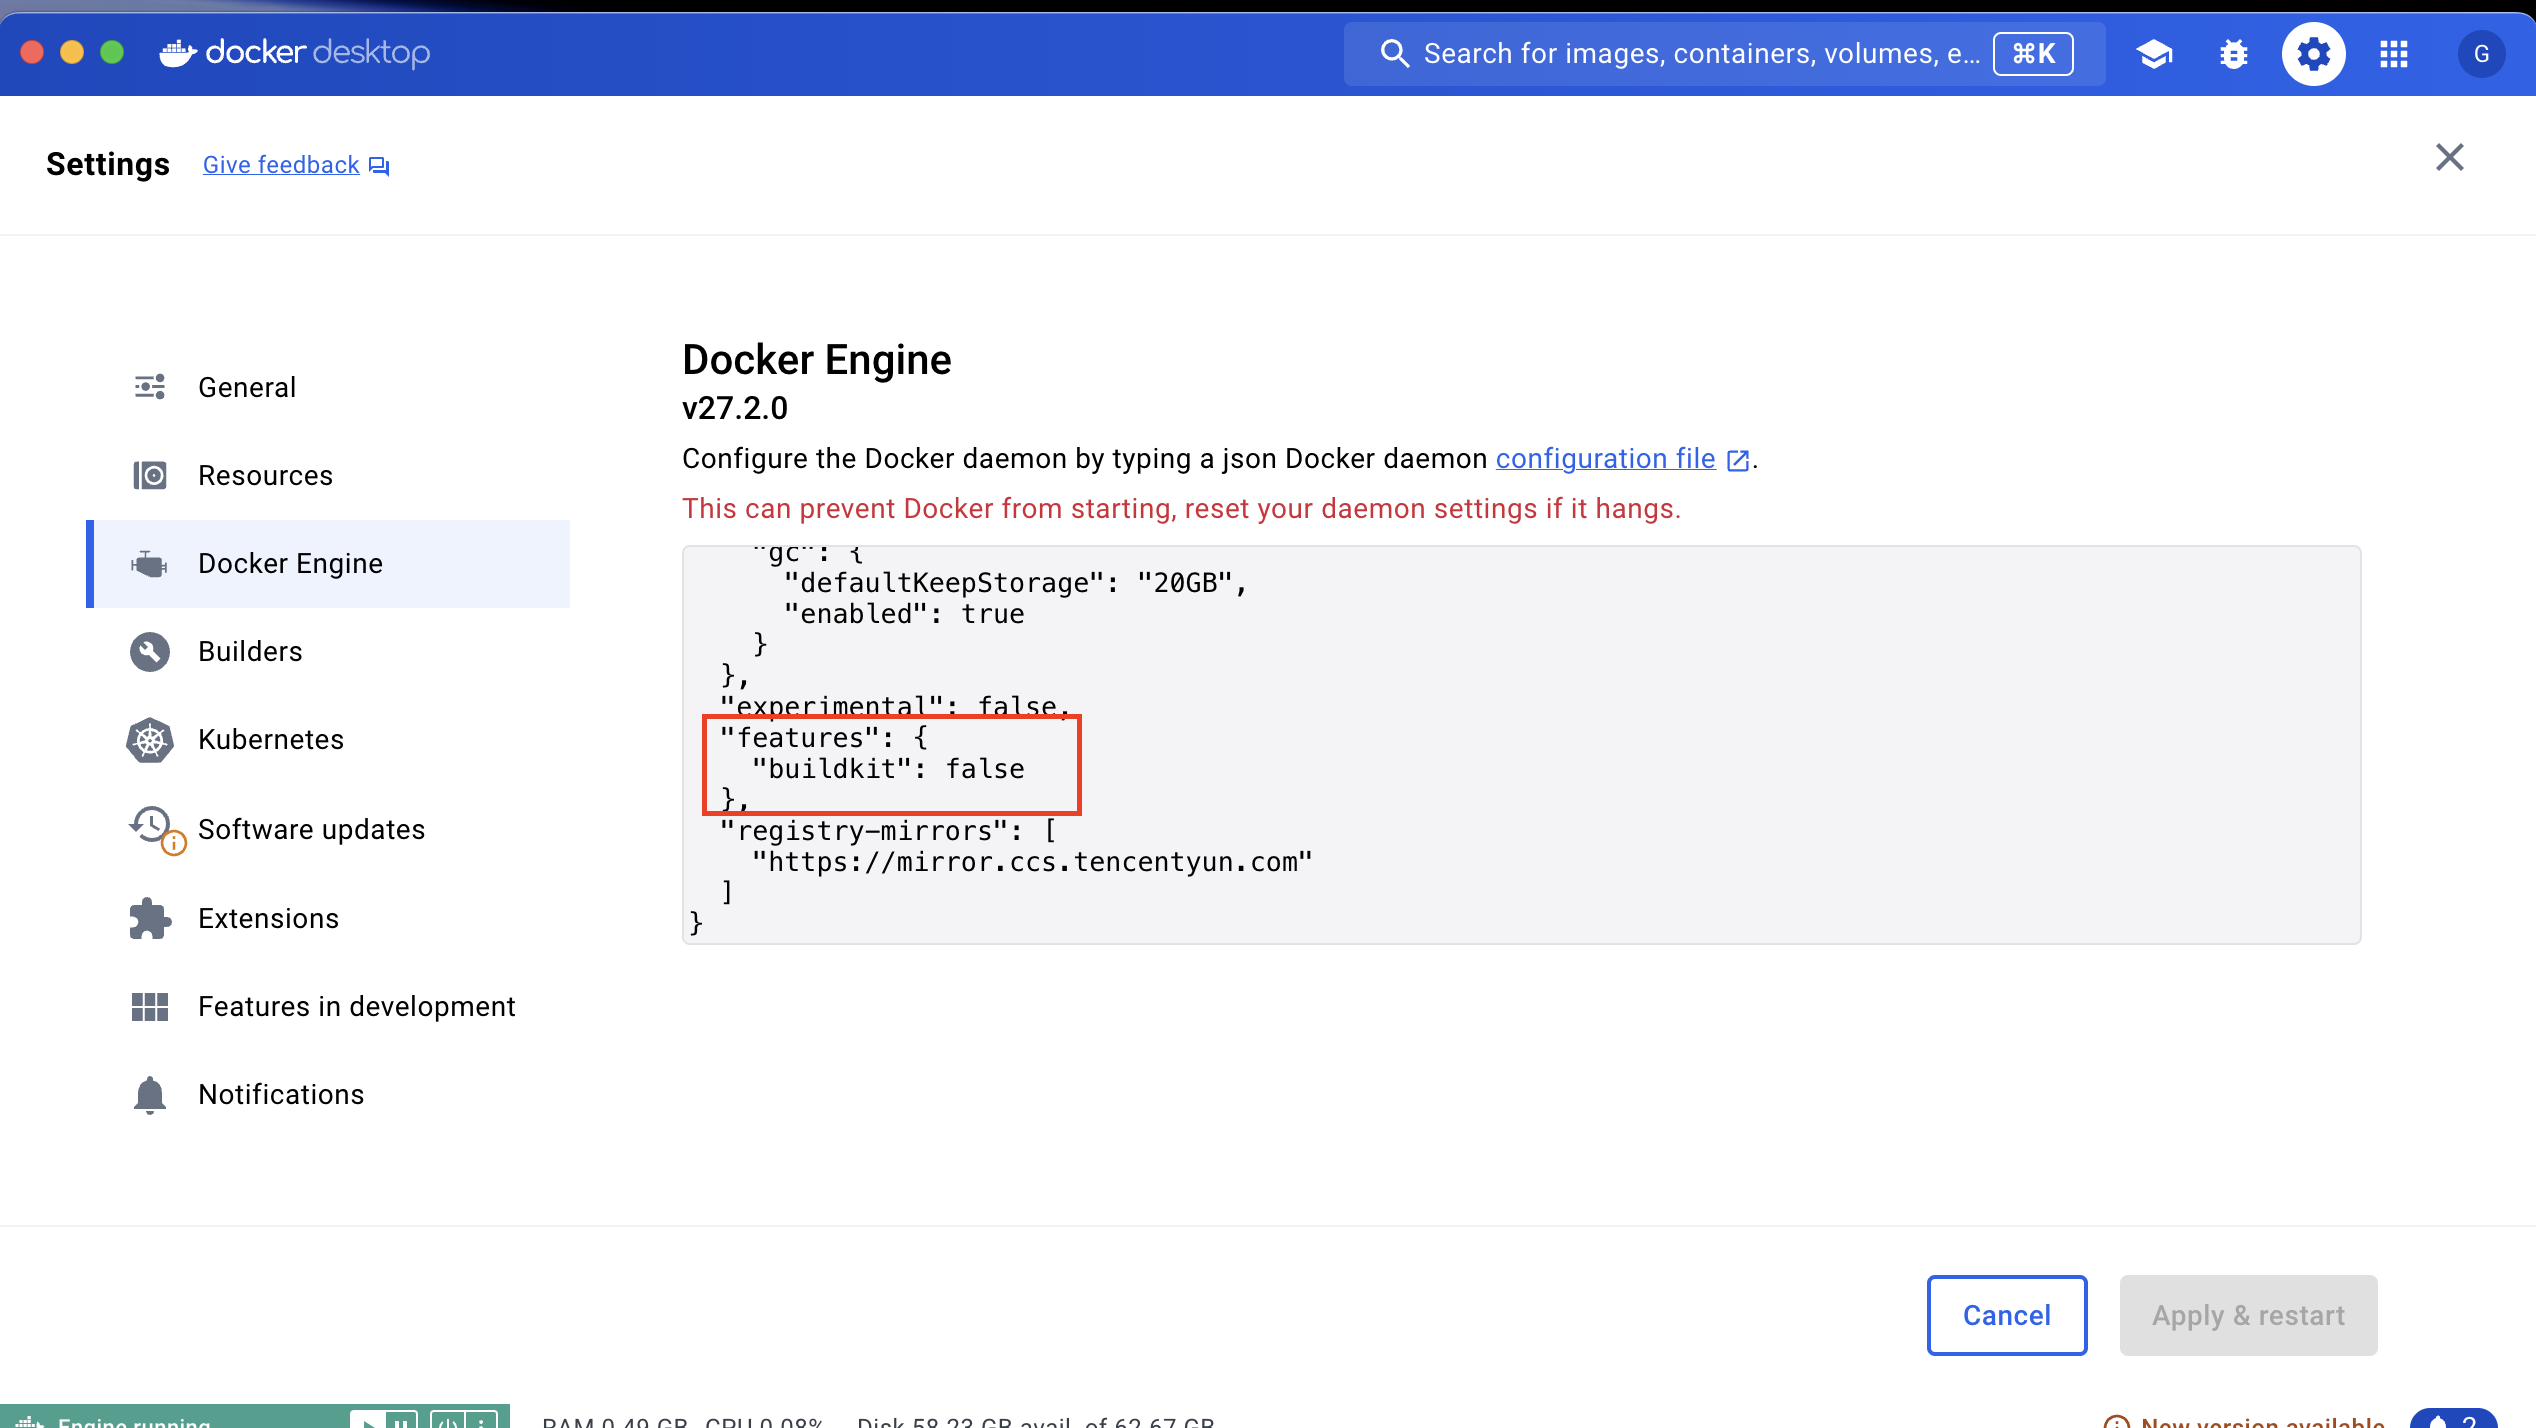Viewport: 2536px width, 1428px height.
Task: Click the Builders wrench icon
Action: coord(150,652)
